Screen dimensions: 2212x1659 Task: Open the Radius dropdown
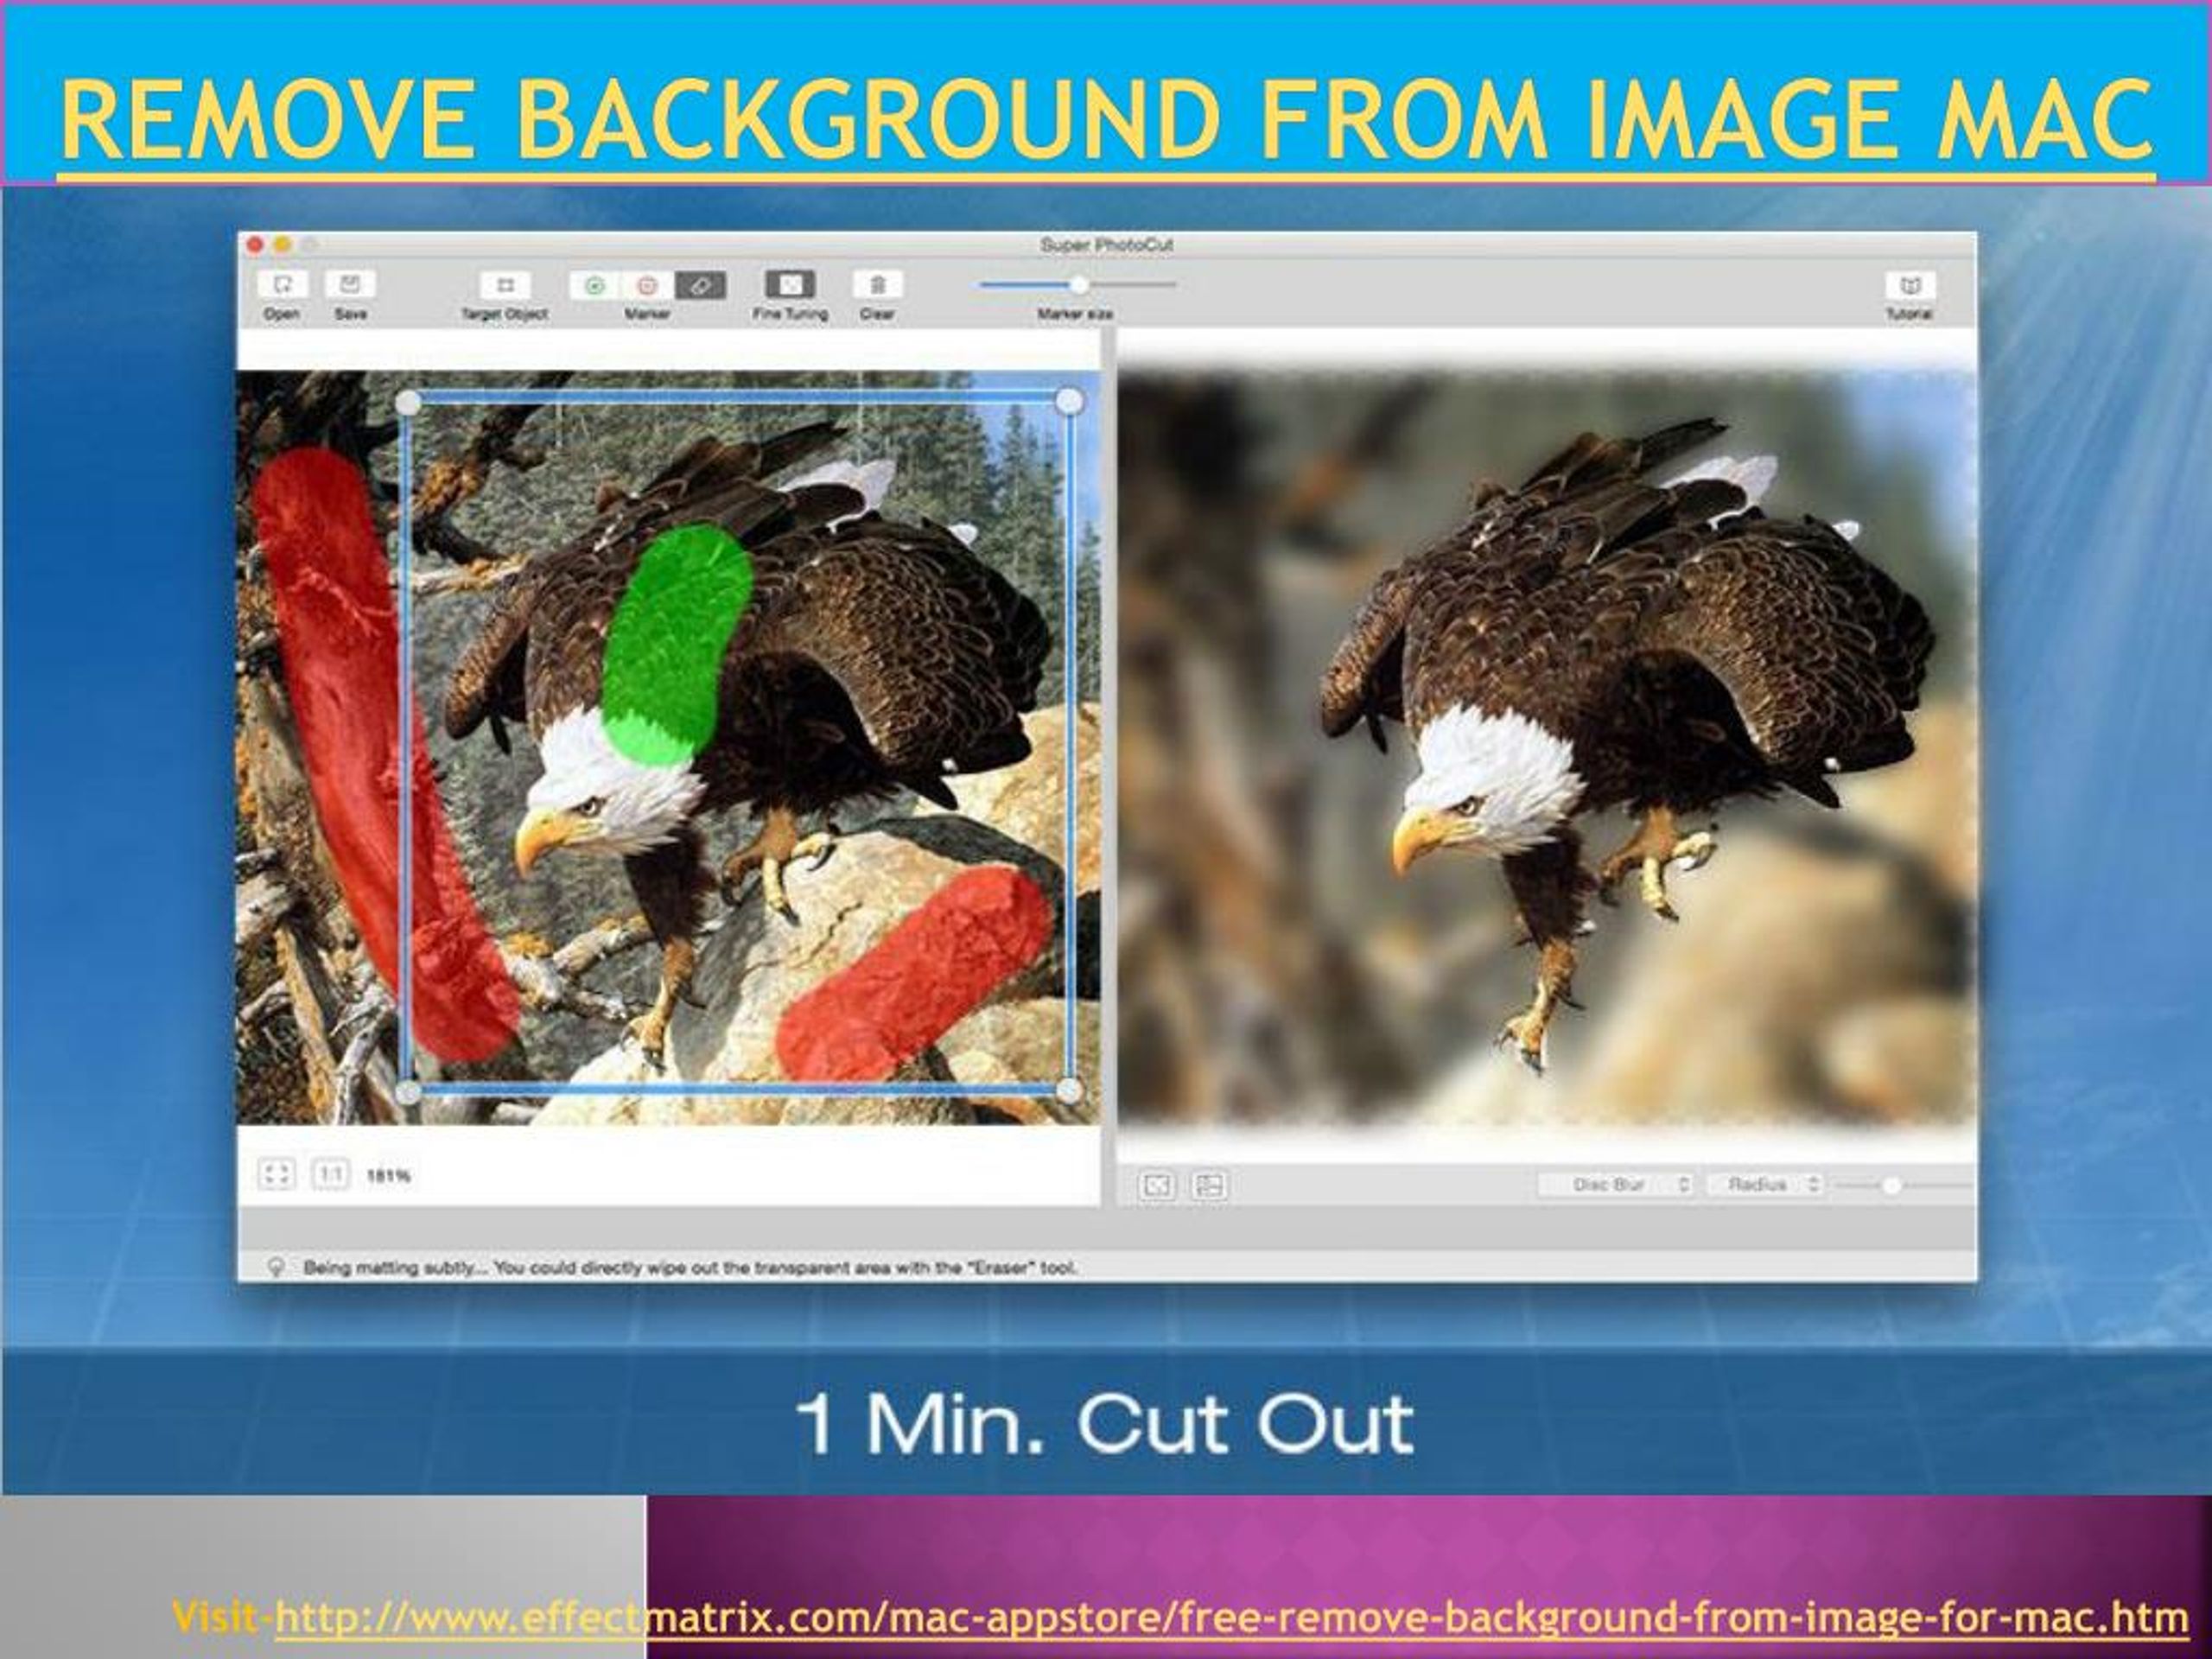tap(1765, 1185)
